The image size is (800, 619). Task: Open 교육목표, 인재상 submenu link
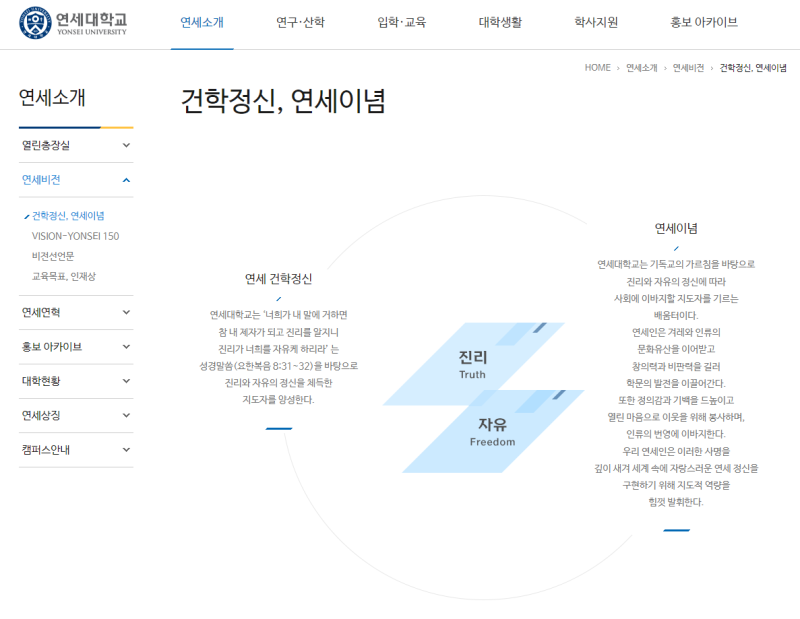tap(64, 277)
